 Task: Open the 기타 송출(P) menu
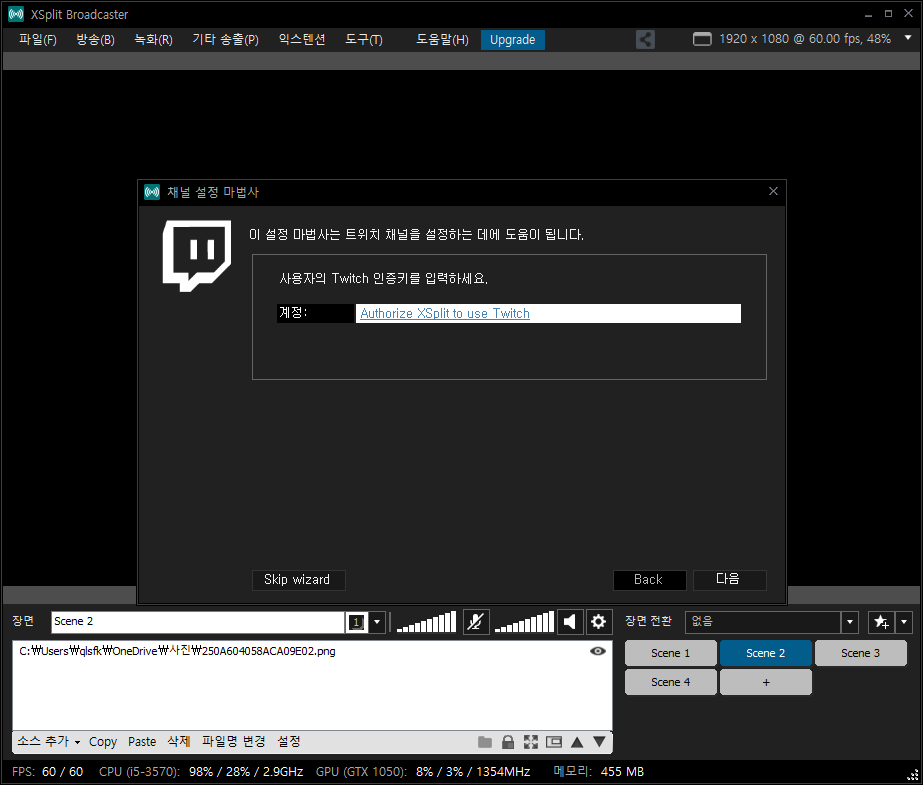coord(225,39)
